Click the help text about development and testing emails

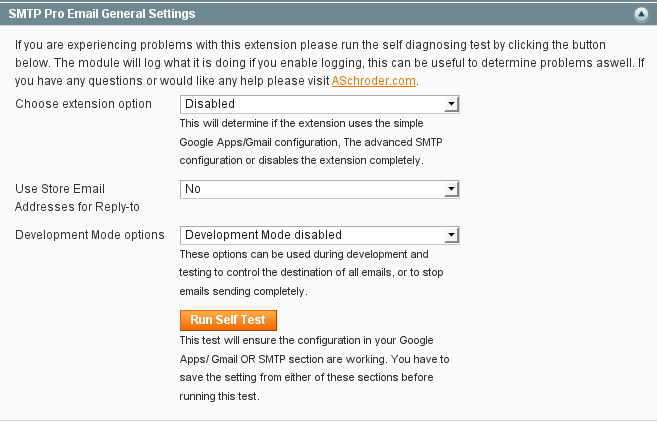(x=311, y=272)
